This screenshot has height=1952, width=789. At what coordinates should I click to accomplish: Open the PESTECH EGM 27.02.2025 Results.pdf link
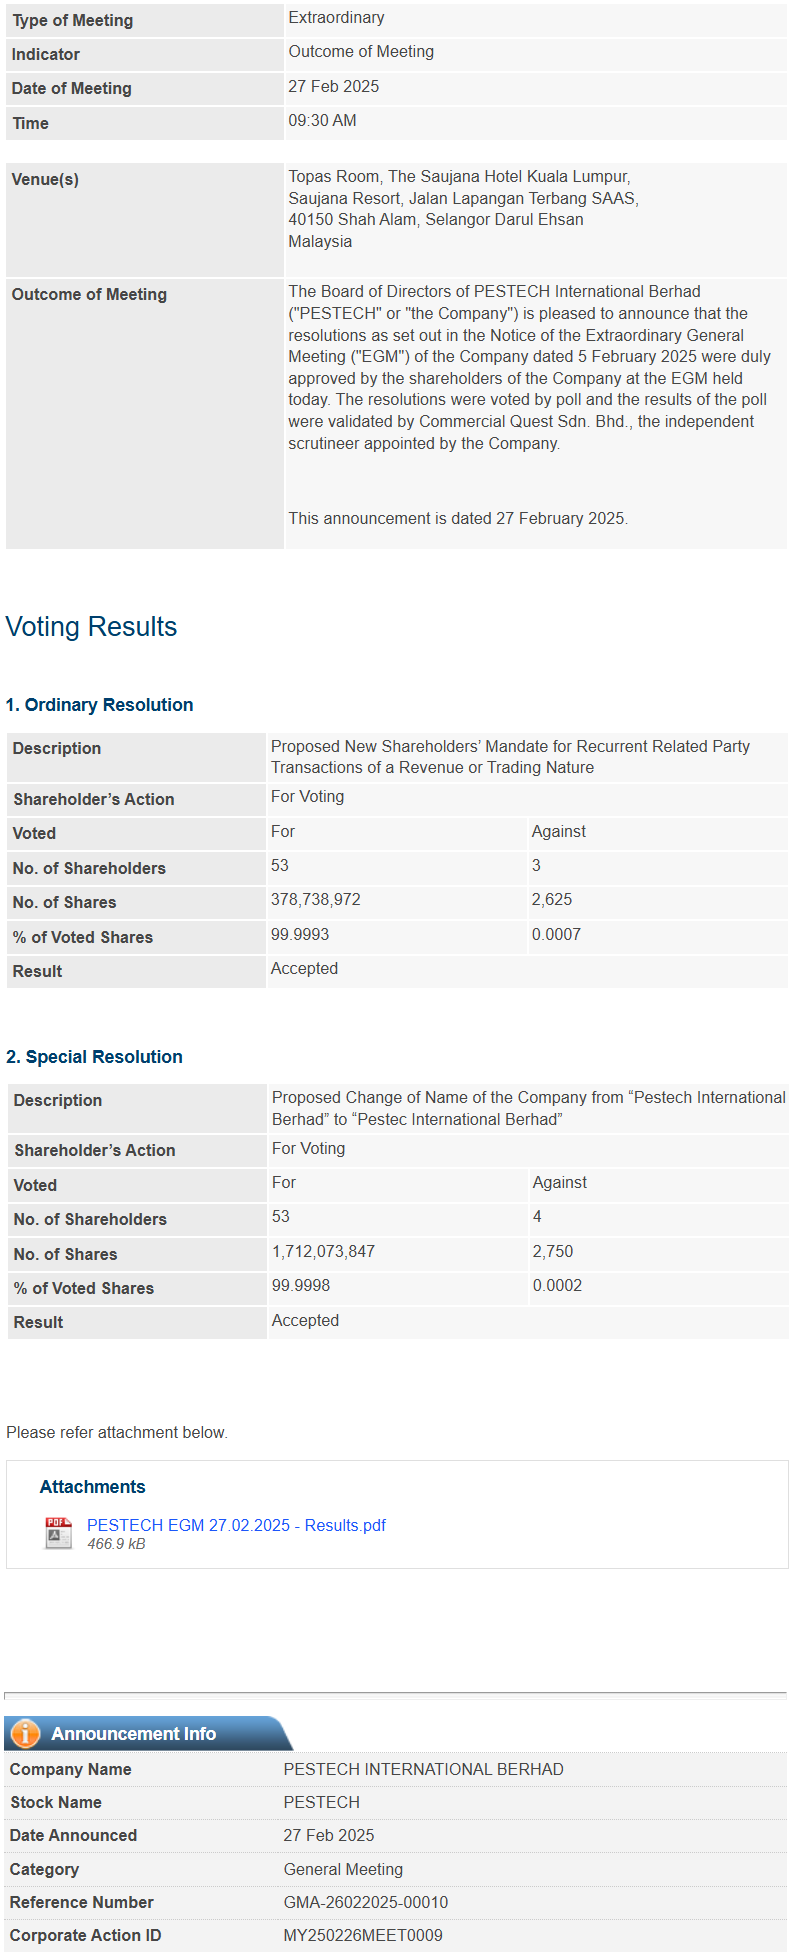click(236, 1525)
